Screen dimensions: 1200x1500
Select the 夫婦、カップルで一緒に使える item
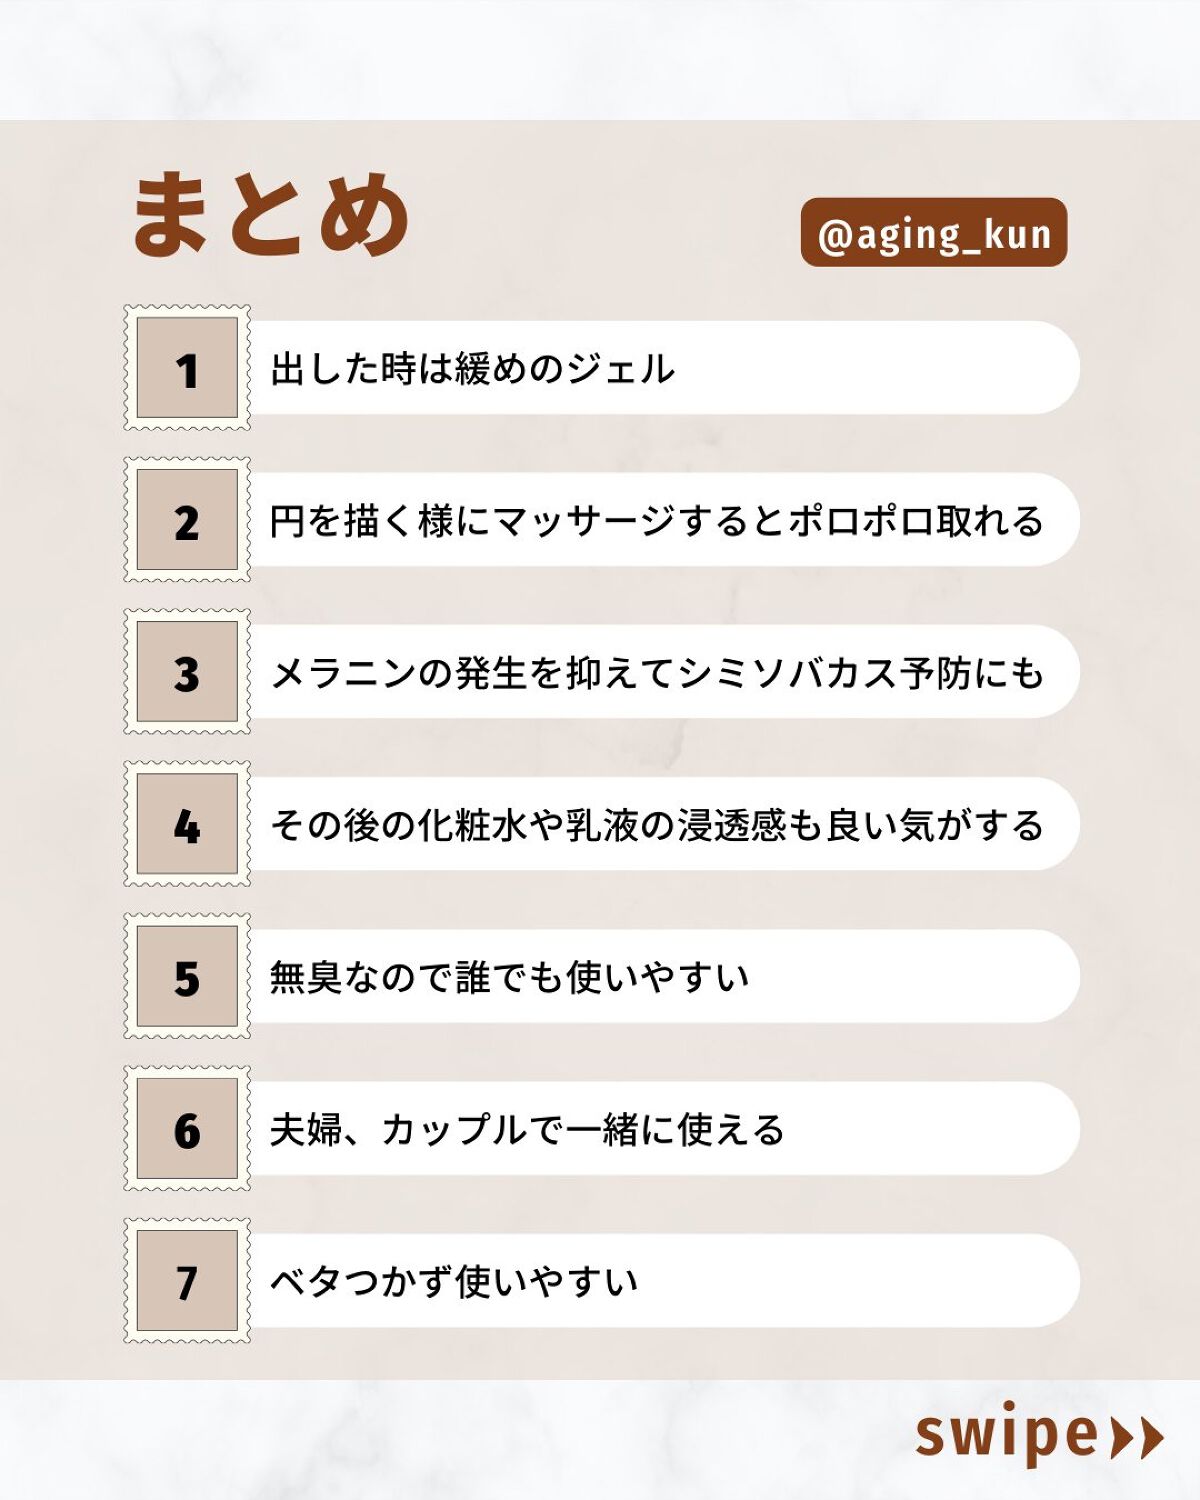(527, 1129)
